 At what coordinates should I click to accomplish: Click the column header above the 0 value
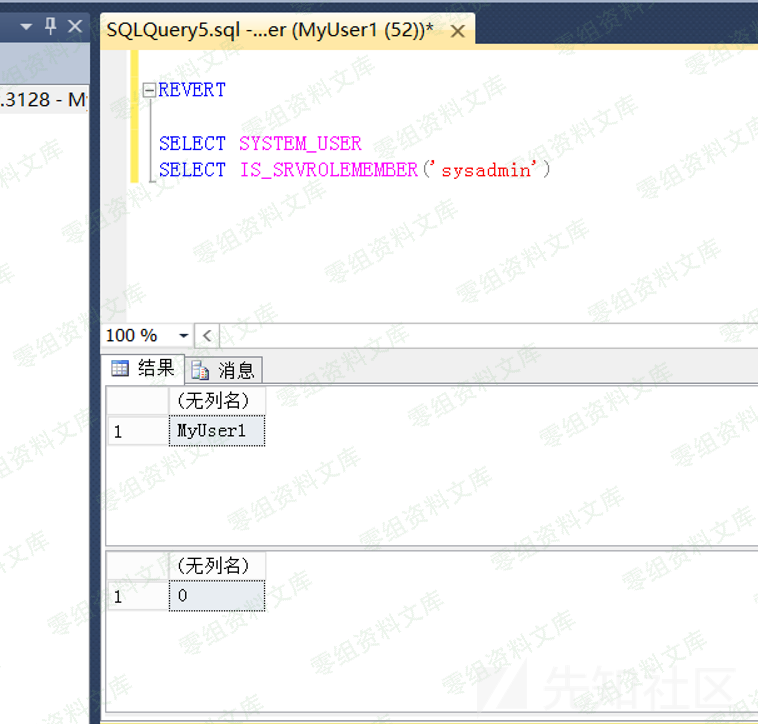(x=217, y=565)
